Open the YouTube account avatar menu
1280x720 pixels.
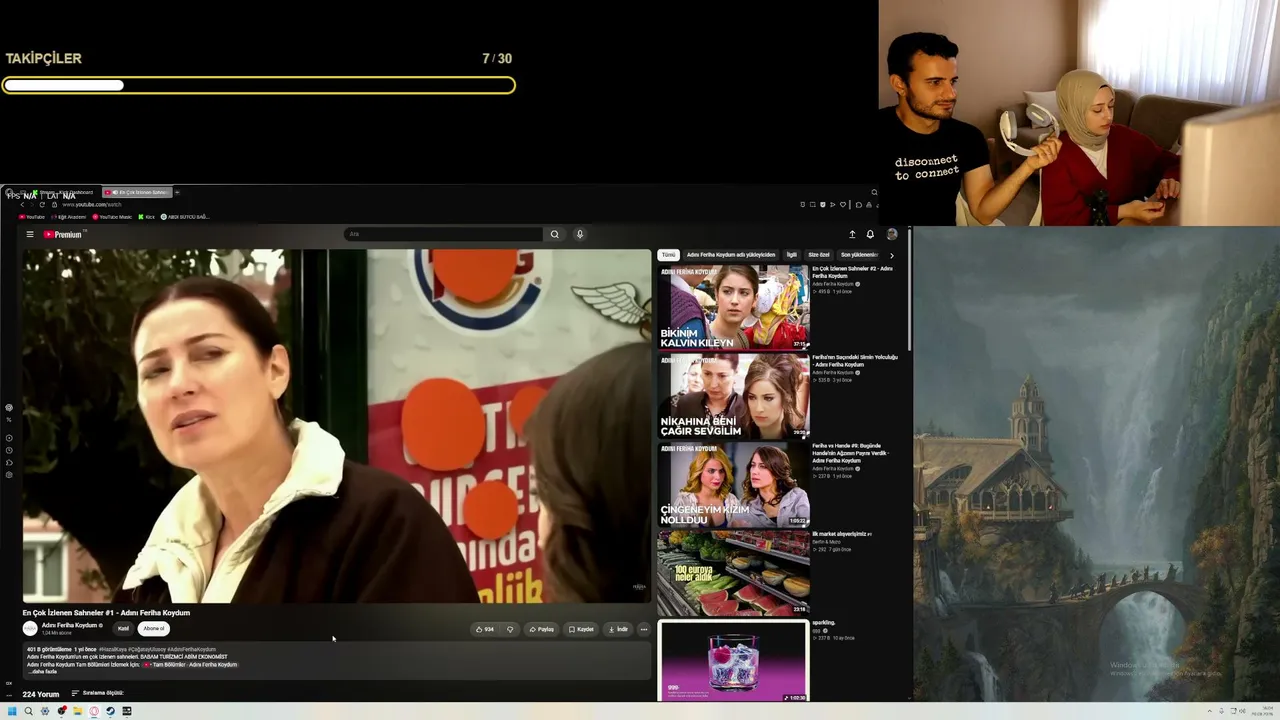pos(892,235)
